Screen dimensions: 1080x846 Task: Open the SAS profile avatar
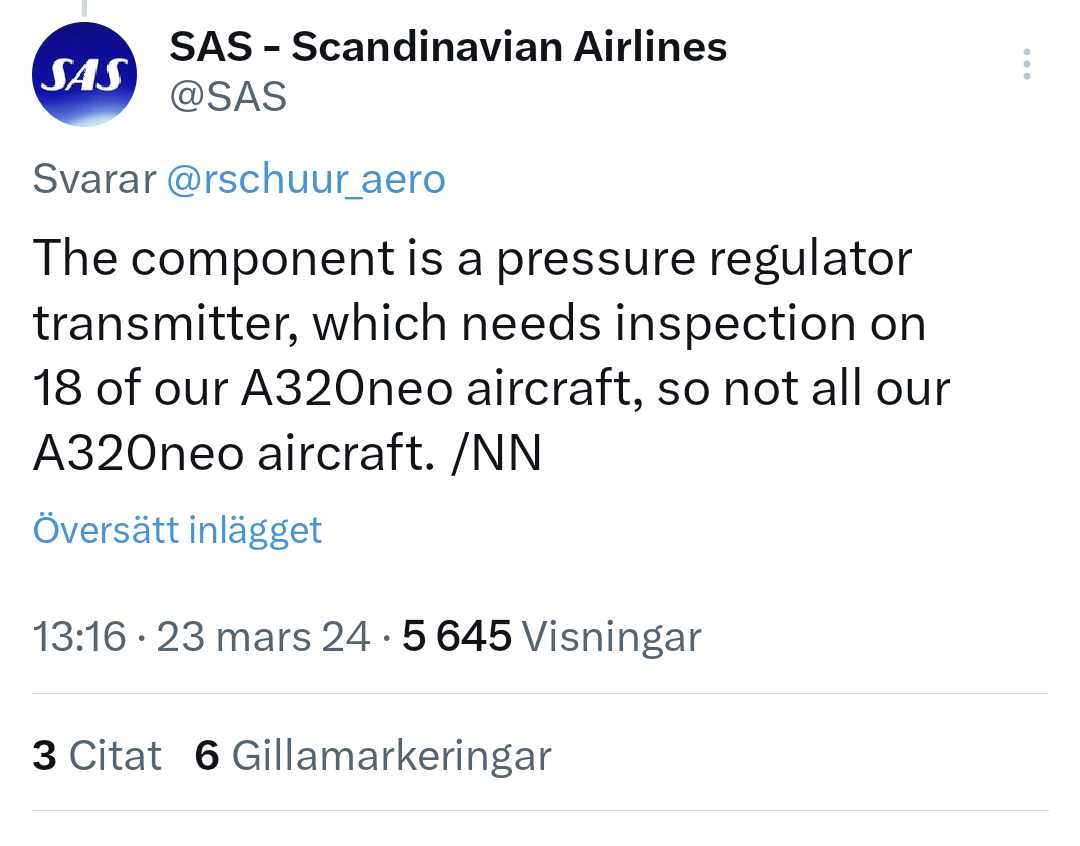tap(84, 75)
